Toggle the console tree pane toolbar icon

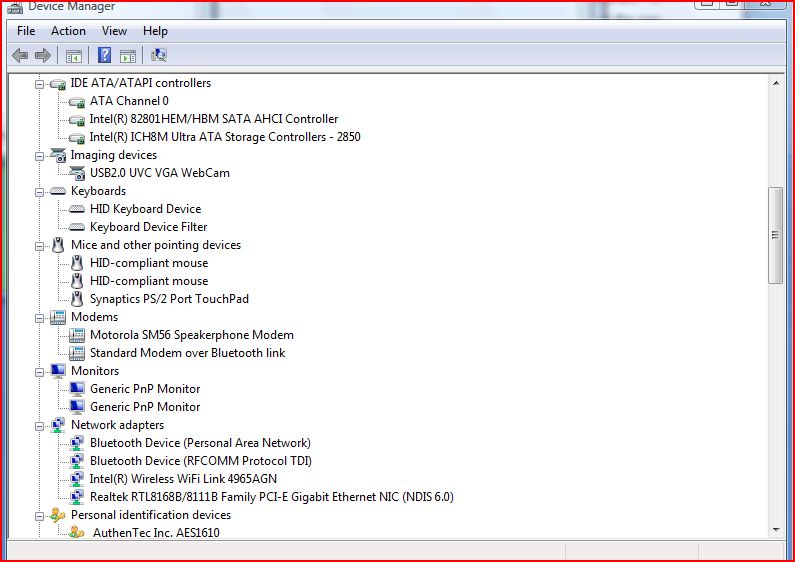tap(74, 56)
